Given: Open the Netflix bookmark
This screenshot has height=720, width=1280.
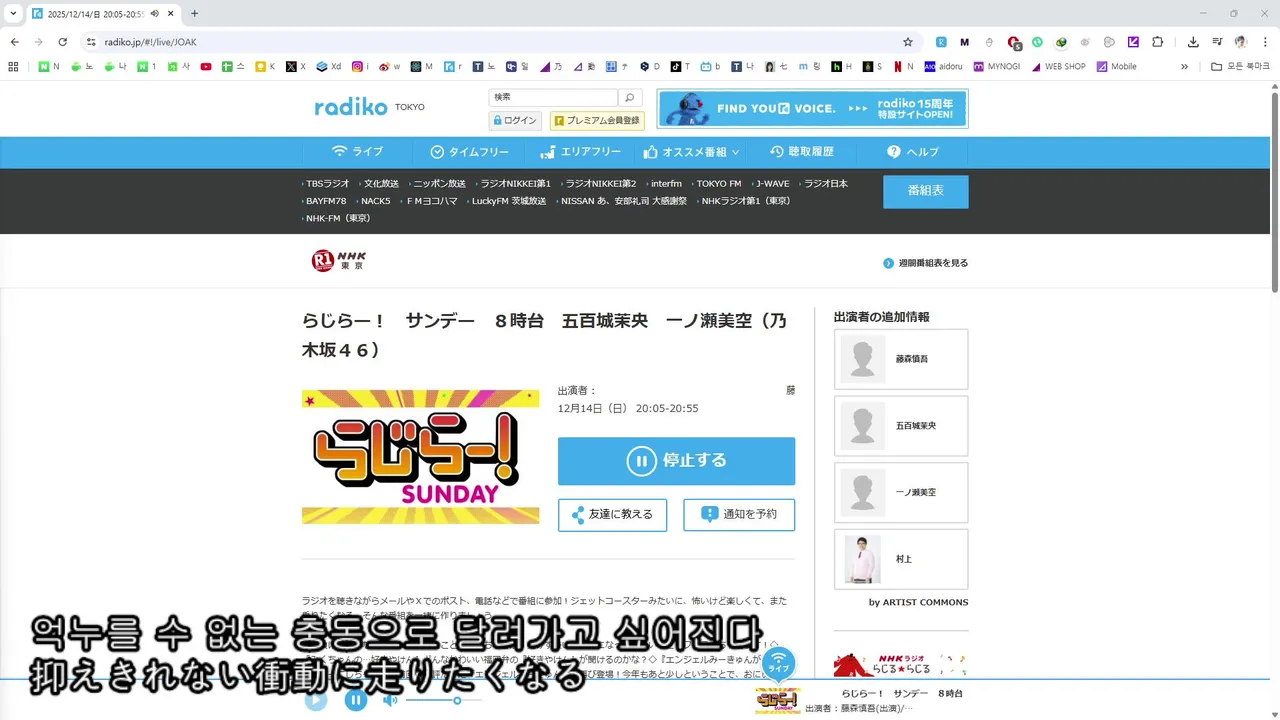Looking at the screenshot, I should (904, 67).
